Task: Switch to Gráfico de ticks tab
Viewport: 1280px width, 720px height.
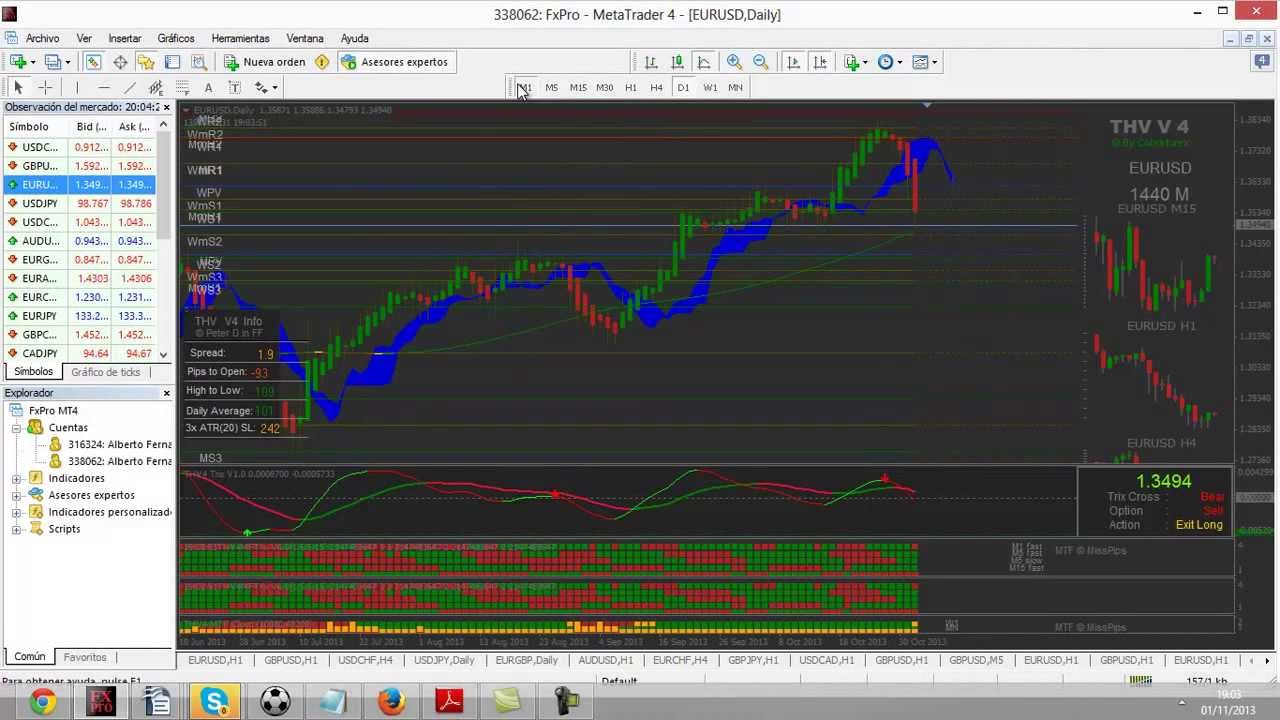Action: [105, 372]
